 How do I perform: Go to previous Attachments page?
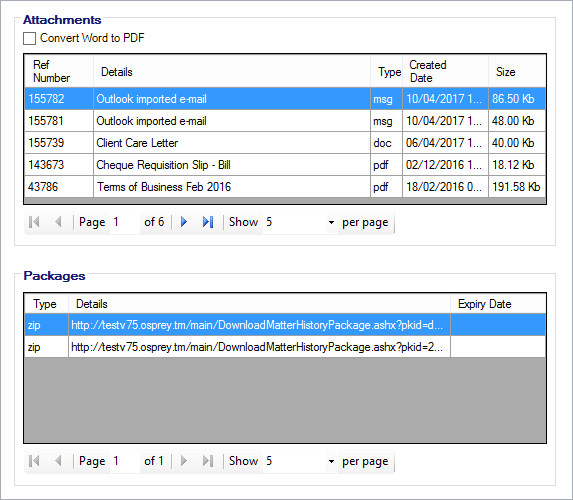pyautogui.click(x=58, y=222)
